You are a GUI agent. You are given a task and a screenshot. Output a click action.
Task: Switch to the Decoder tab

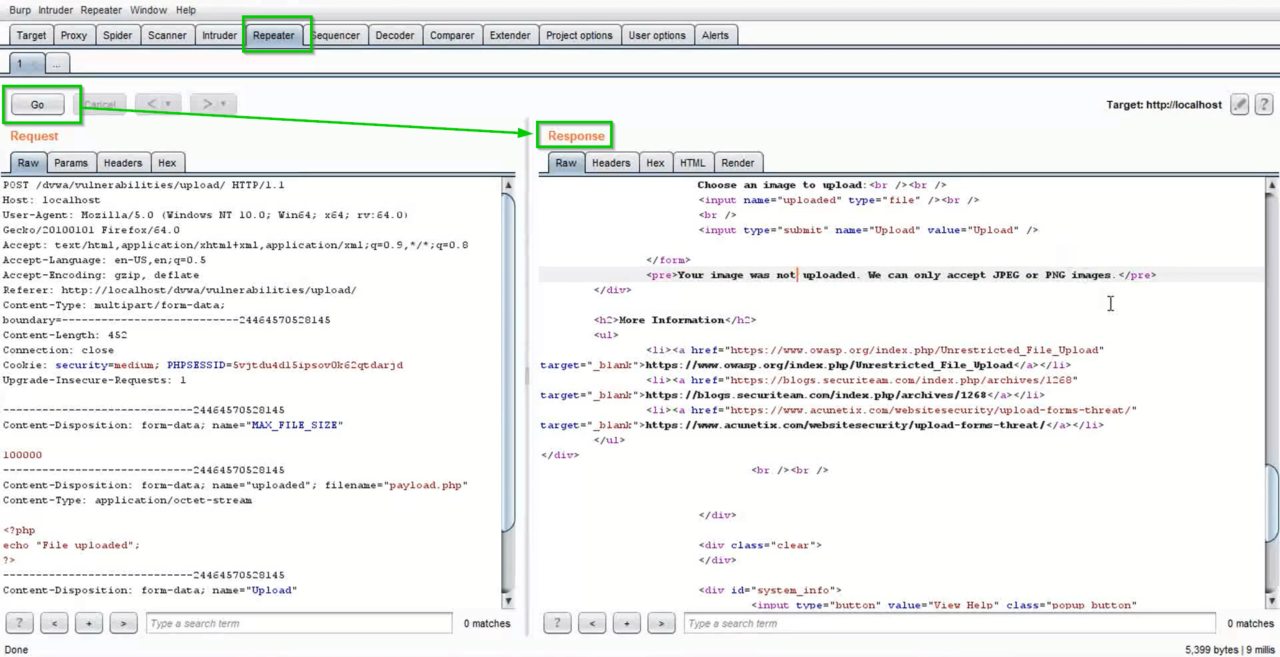[394, 35]
